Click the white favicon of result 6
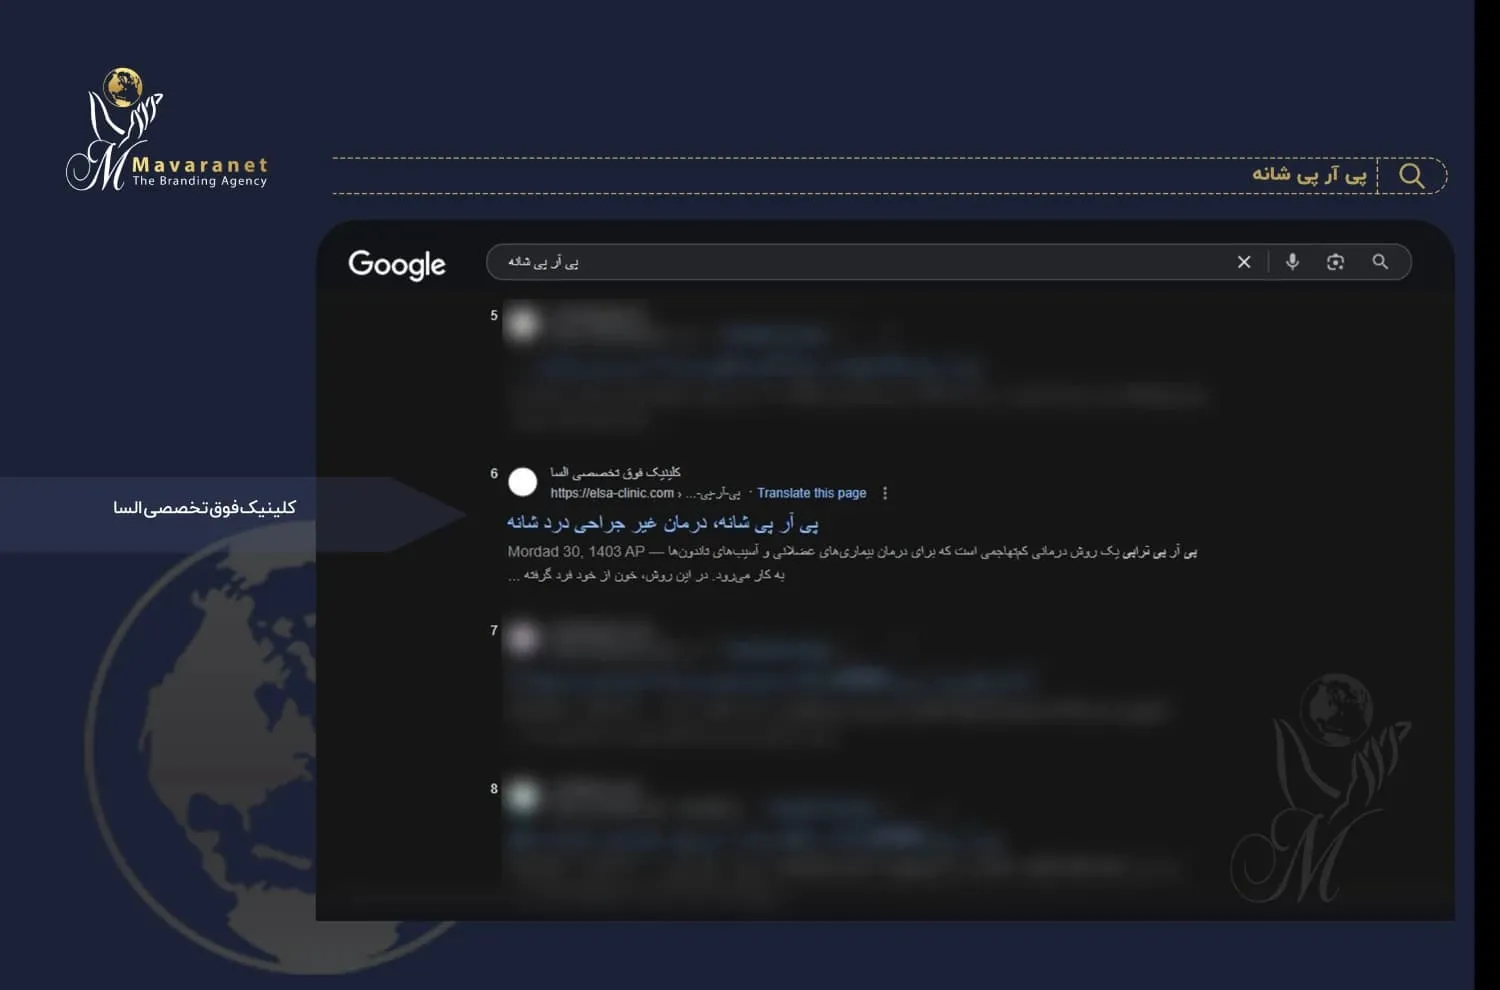This screenshot has width=1500, height=990. pos(522,482)
